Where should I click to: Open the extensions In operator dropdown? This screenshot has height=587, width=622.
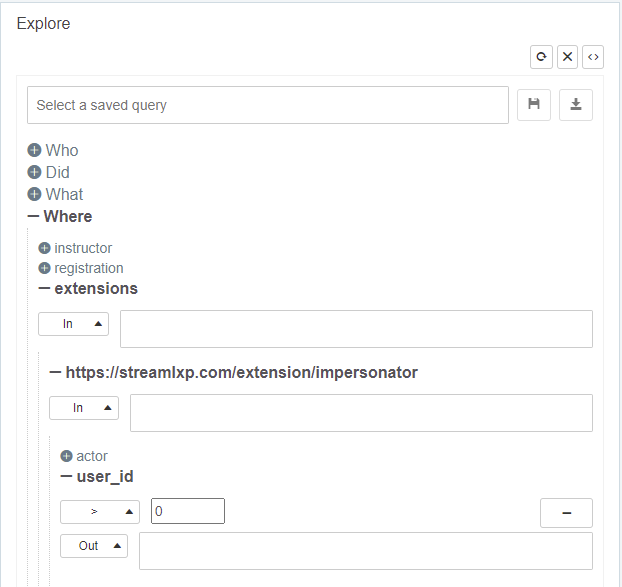pyautogui.click(x=73, y=324)
